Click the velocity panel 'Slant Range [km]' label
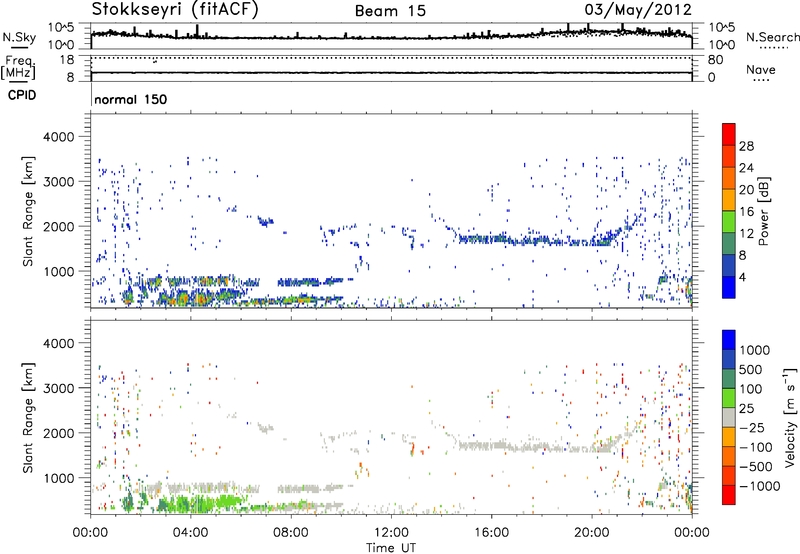The height and width of the screenshot is (554, 800). click(x=28, y=418)
